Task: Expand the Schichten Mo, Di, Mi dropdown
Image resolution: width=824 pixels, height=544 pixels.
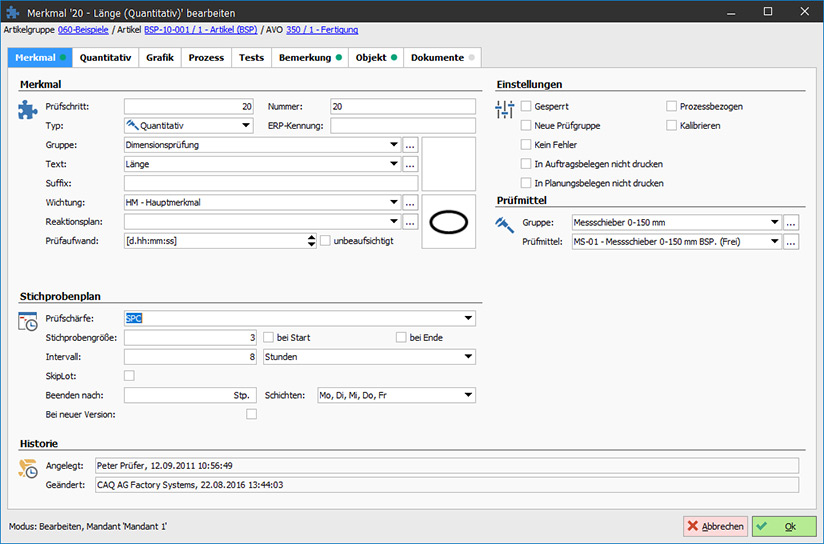Action: [x=468, y=395]
